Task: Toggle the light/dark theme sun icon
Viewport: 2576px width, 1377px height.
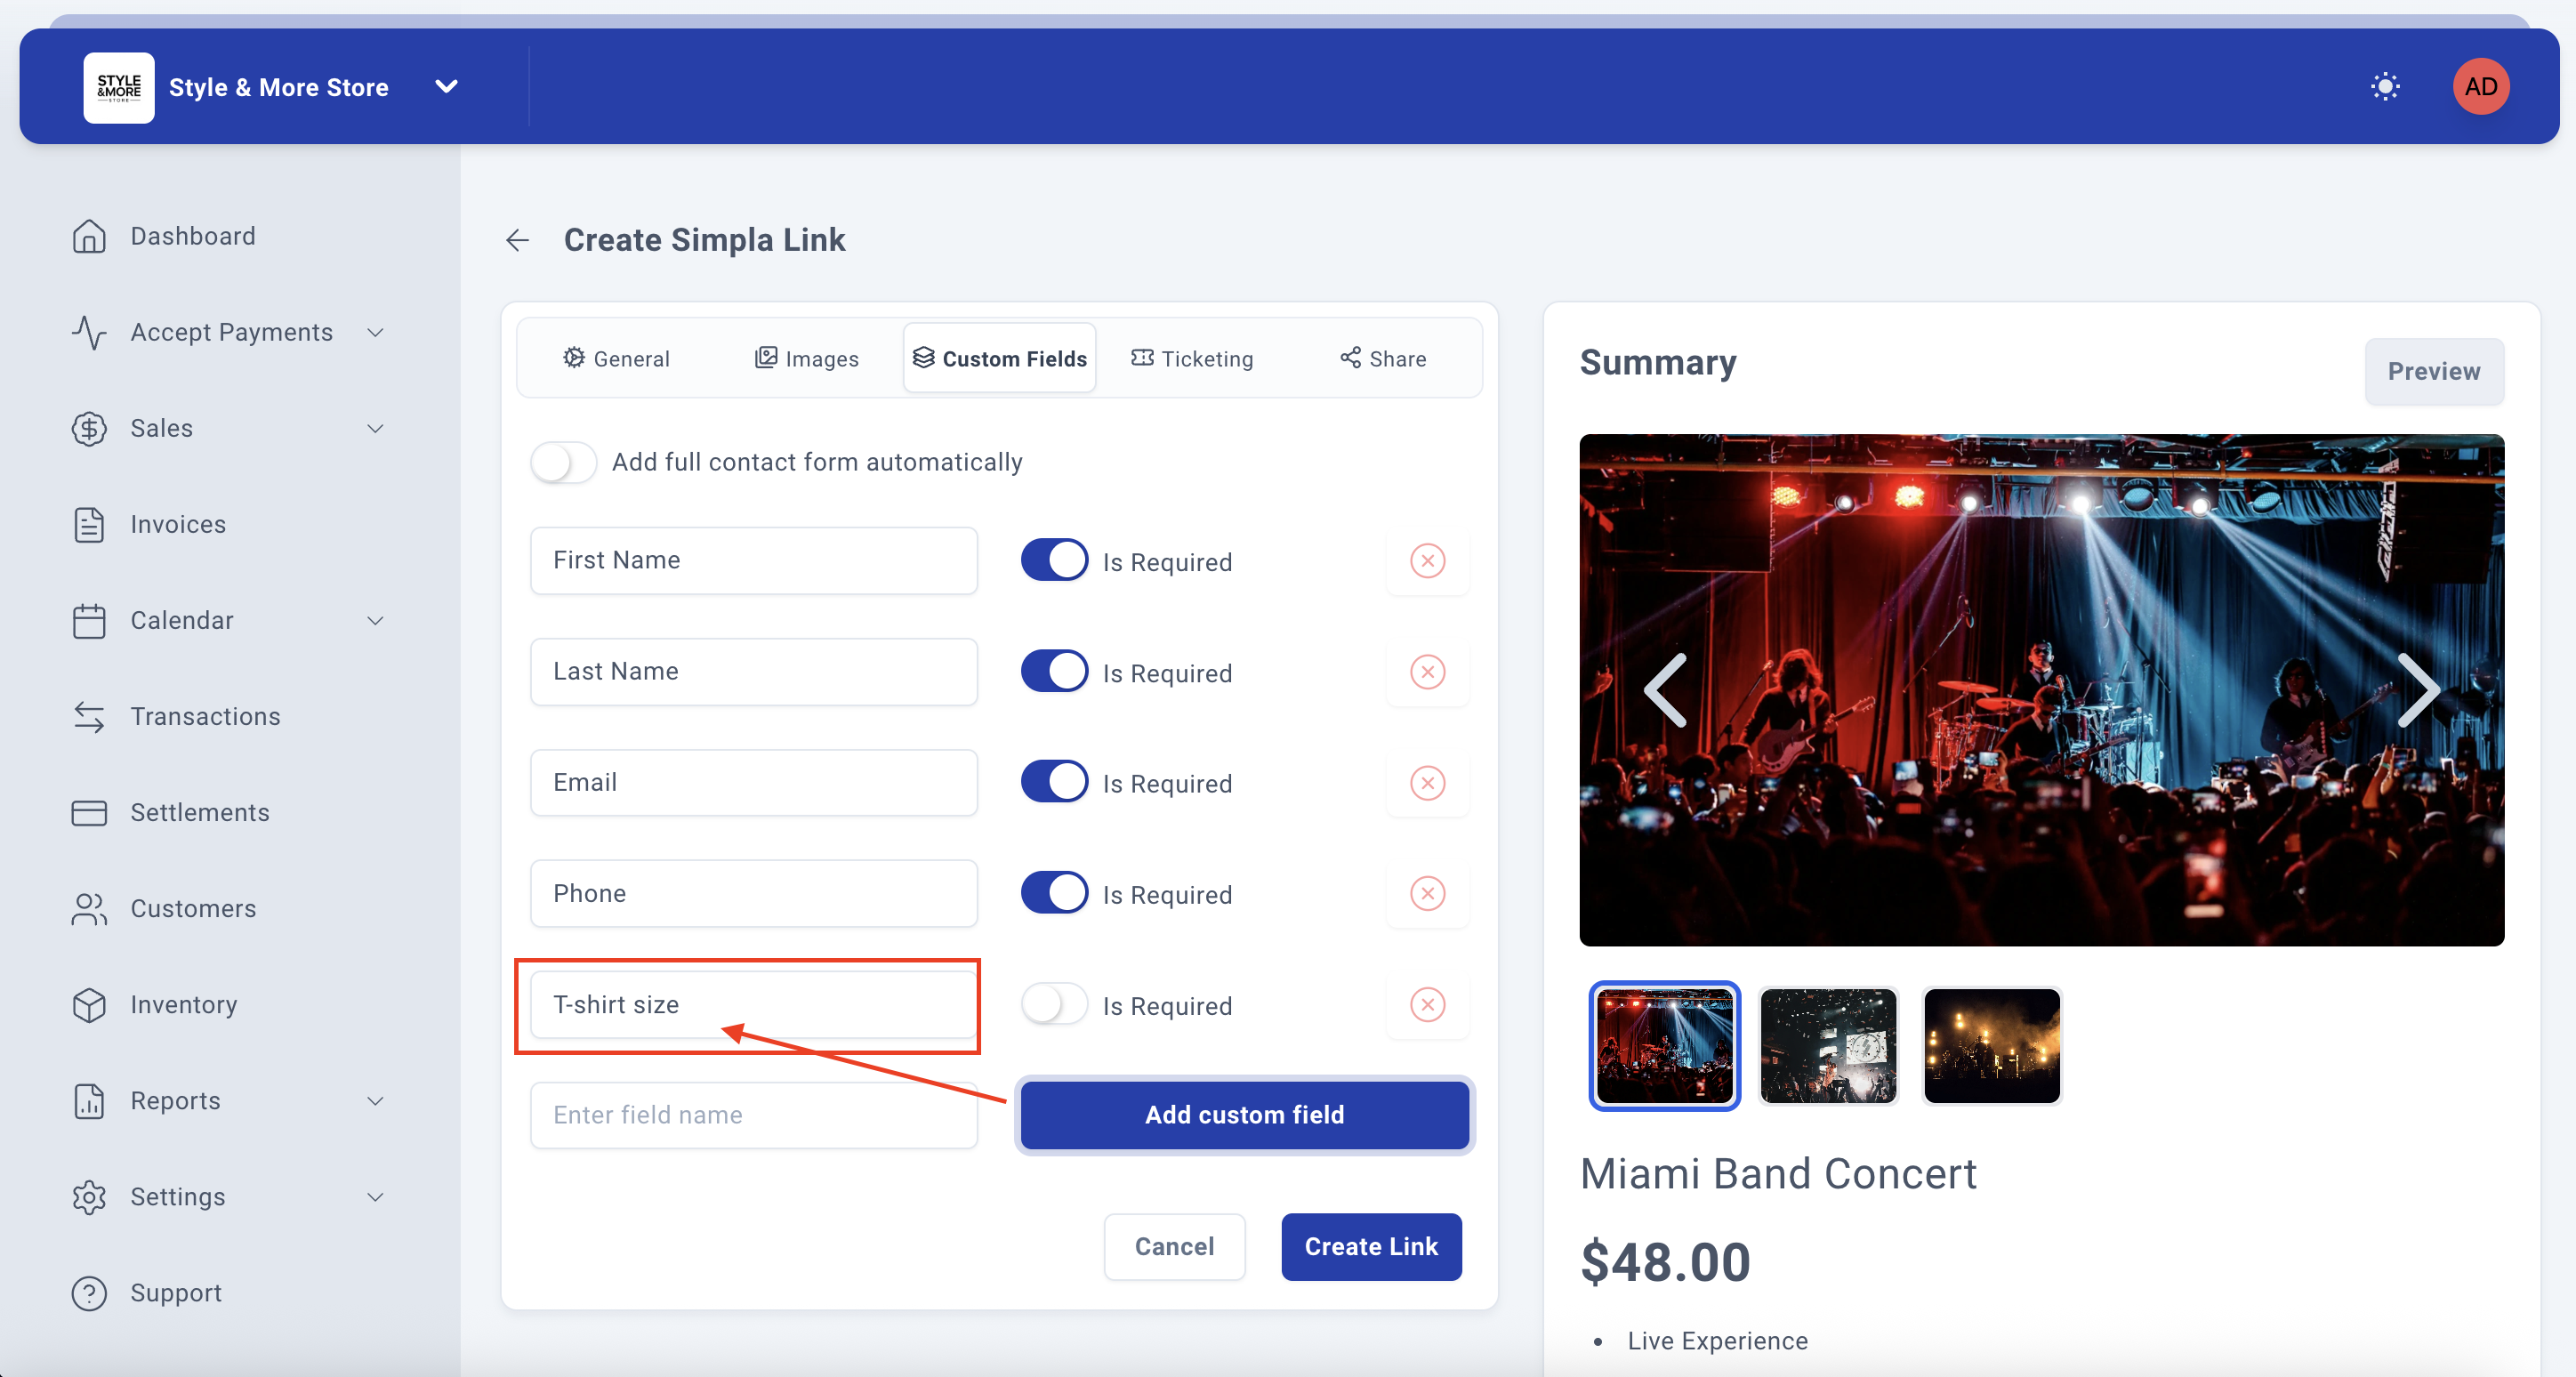Action: (2385, 87)
